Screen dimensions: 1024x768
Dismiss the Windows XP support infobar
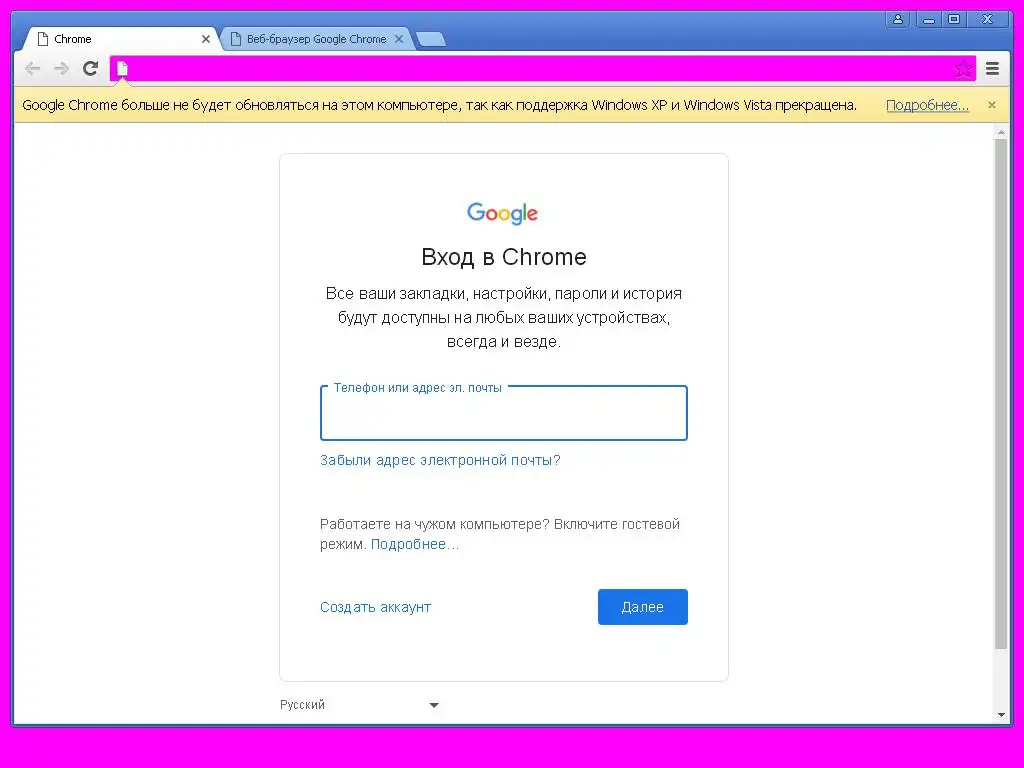(x=992, y=104)
